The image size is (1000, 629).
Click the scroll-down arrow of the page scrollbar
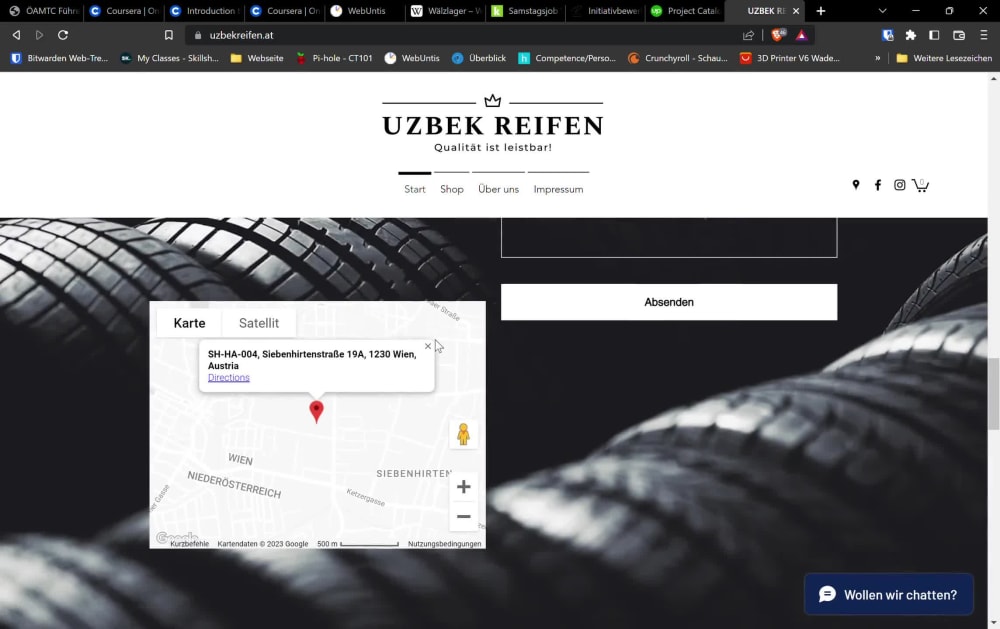pos(994,623)
